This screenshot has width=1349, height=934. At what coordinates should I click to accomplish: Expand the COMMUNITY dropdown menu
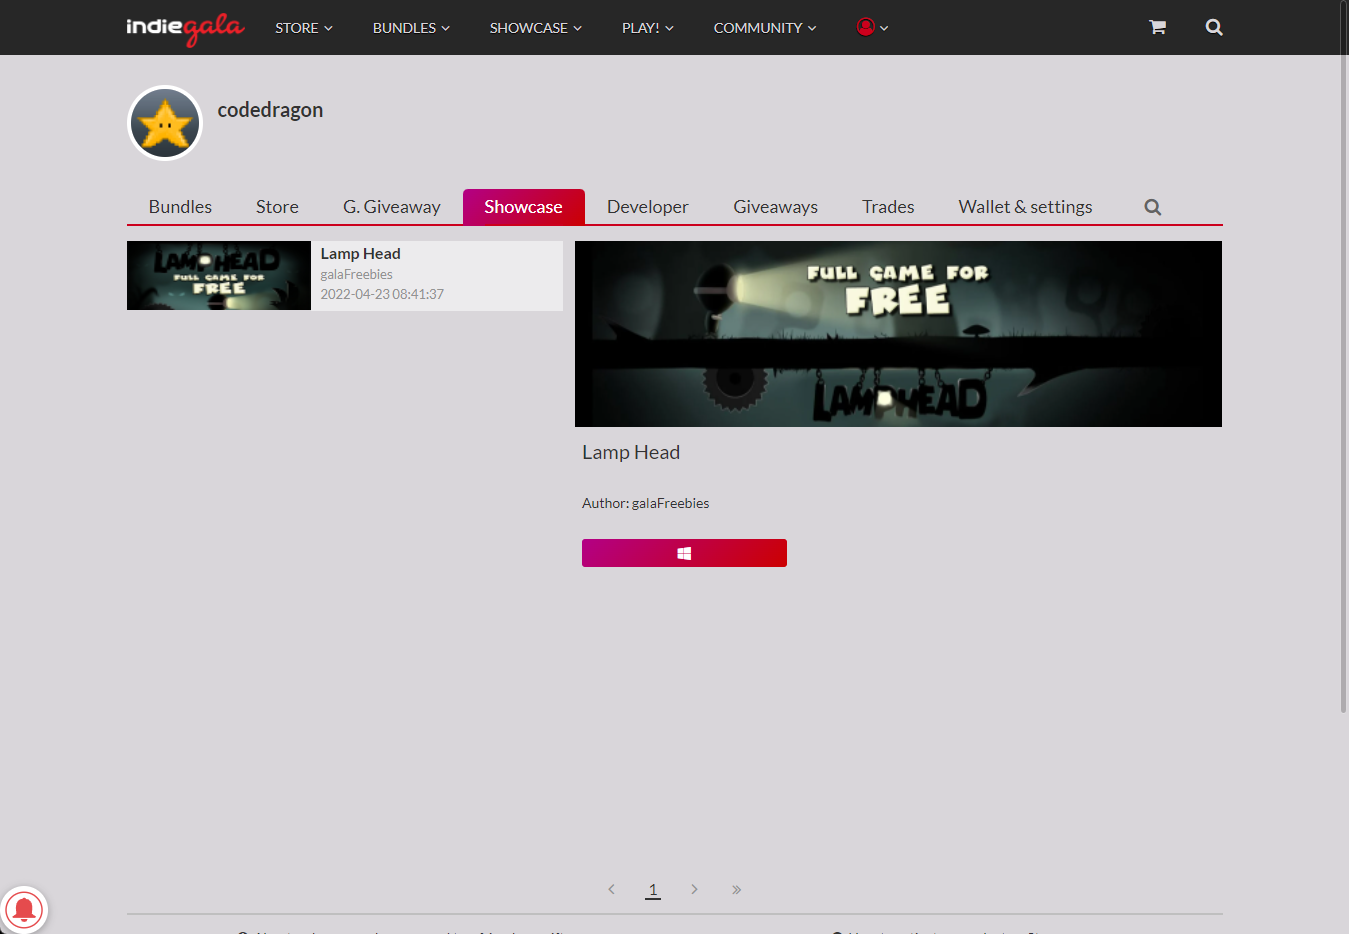(765, 28)
